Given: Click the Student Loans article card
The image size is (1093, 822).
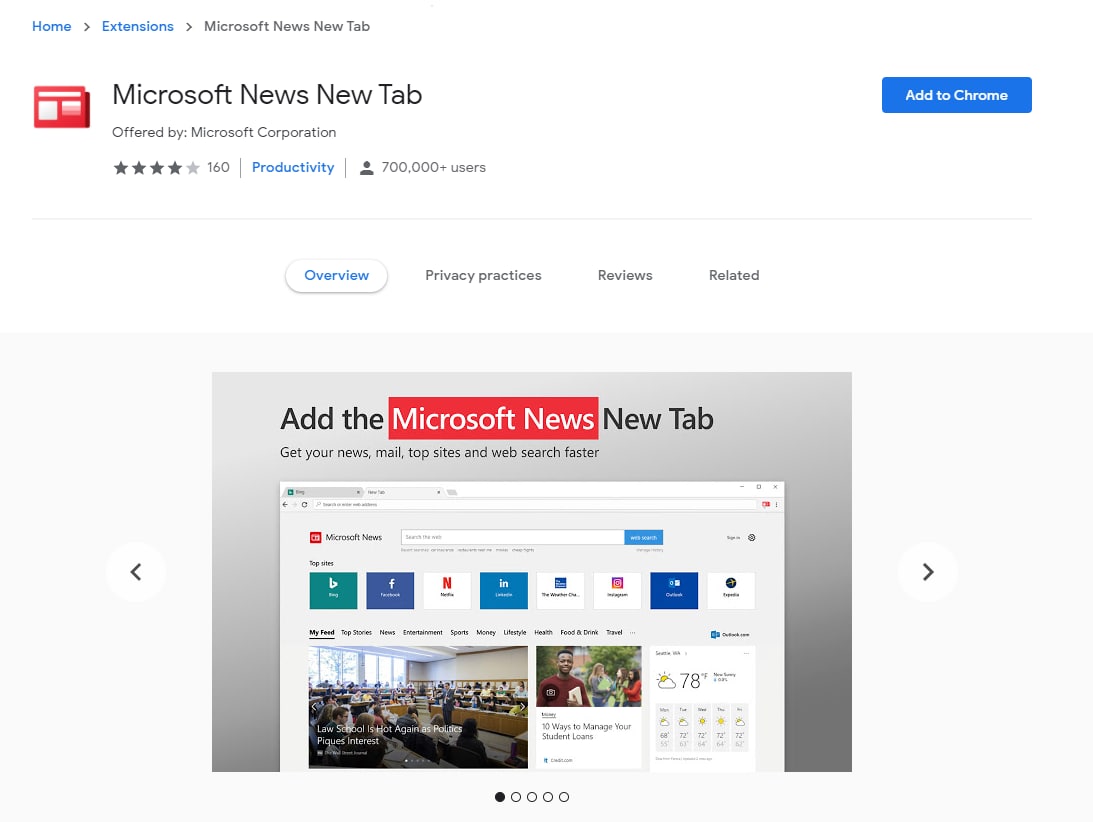Looking at the screenshot, I should pyautogui.click(x=588, y=707).
